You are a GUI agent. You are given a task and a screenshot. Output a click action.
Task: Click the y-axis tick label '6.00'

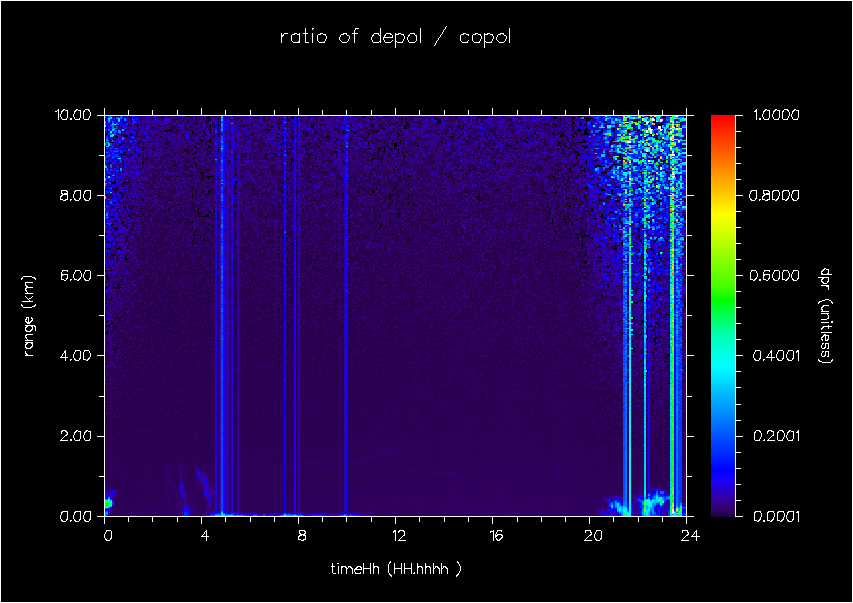75,275
